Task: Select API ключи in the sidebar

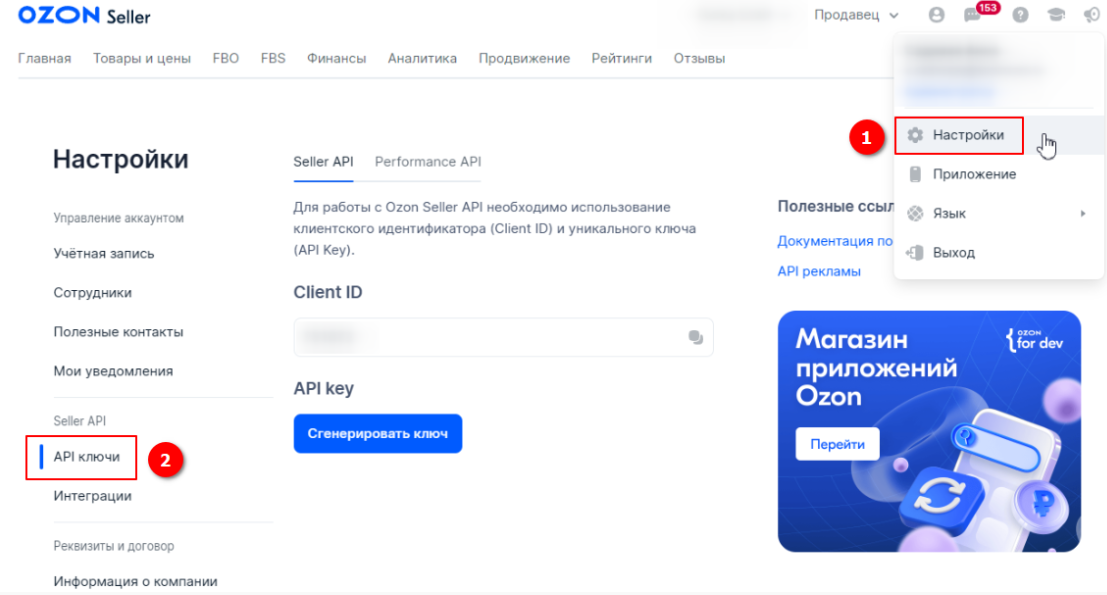Action: click(x=86, y=457)
